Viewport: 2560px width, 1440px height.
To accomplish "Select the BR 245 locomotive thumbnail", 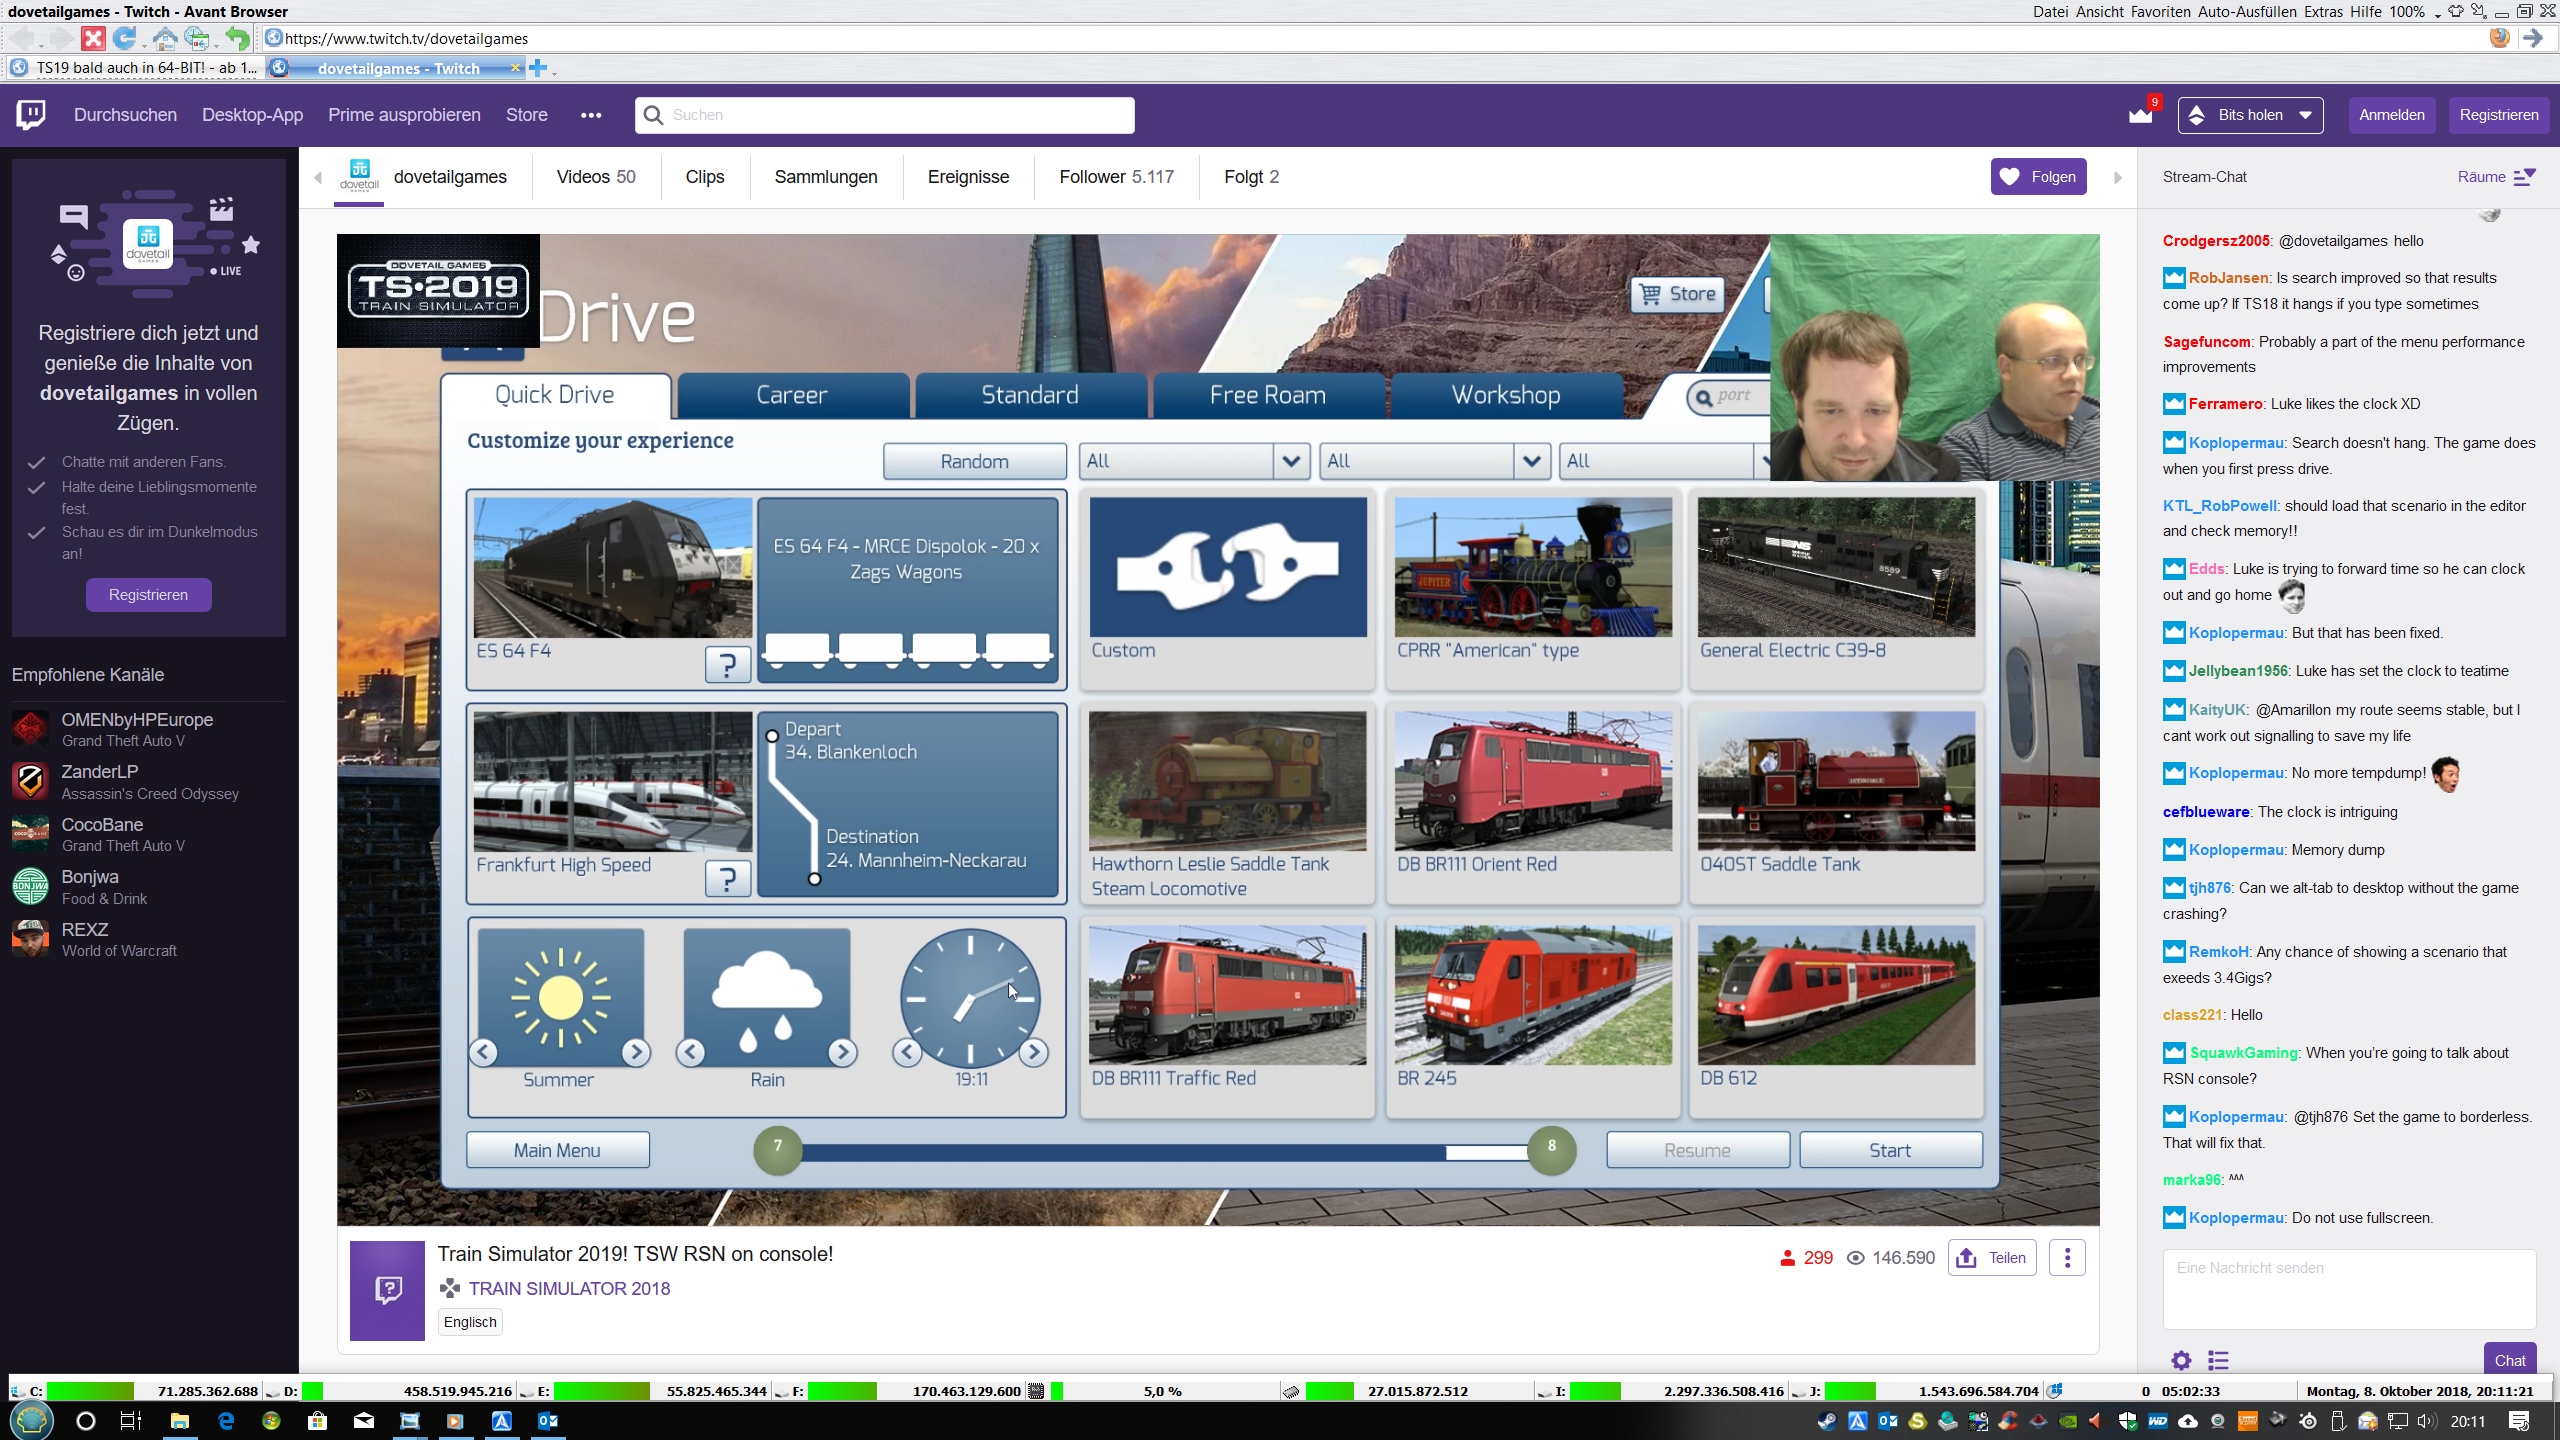I will 1533,995.
